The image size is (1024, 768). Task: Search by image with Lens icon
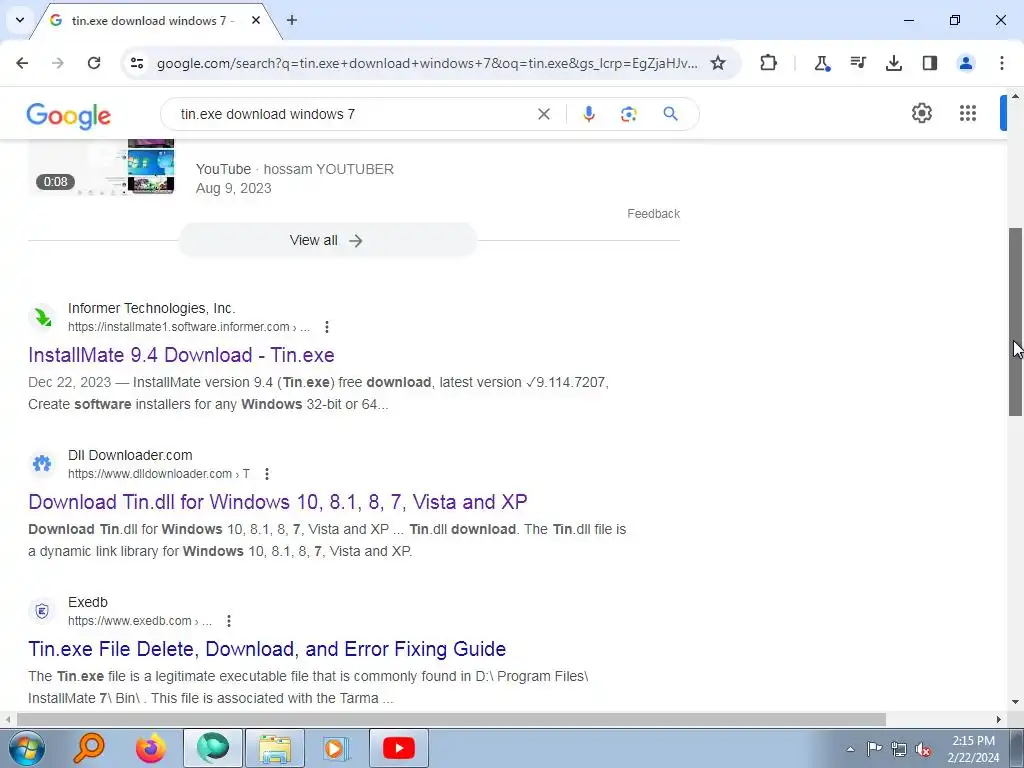click(x=628, y=114)
